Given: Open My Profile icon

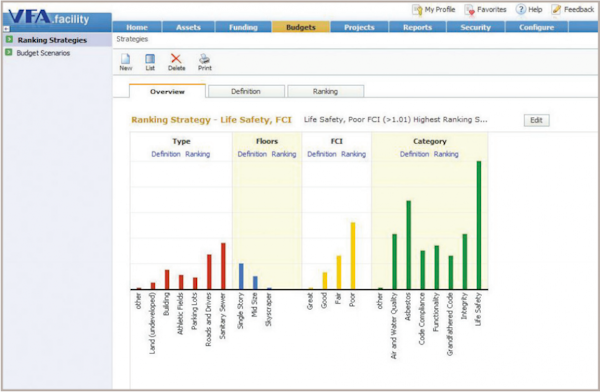Looking at the screenshot, I should (x=417, y=10).
